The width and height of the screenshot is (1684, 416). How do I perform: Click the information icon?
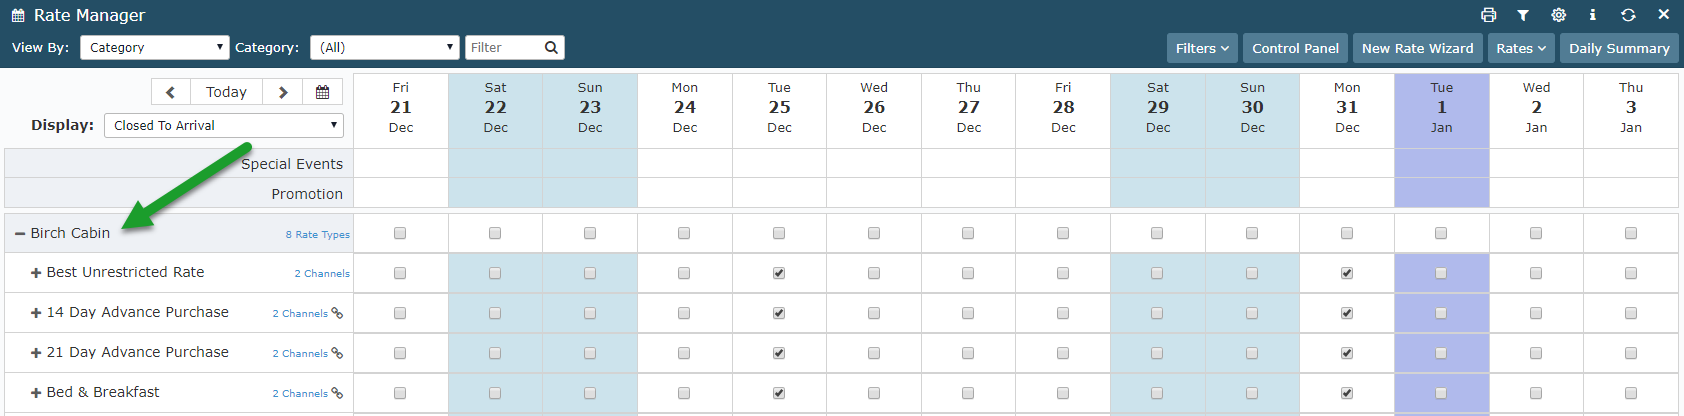[x=1593, y=15]
